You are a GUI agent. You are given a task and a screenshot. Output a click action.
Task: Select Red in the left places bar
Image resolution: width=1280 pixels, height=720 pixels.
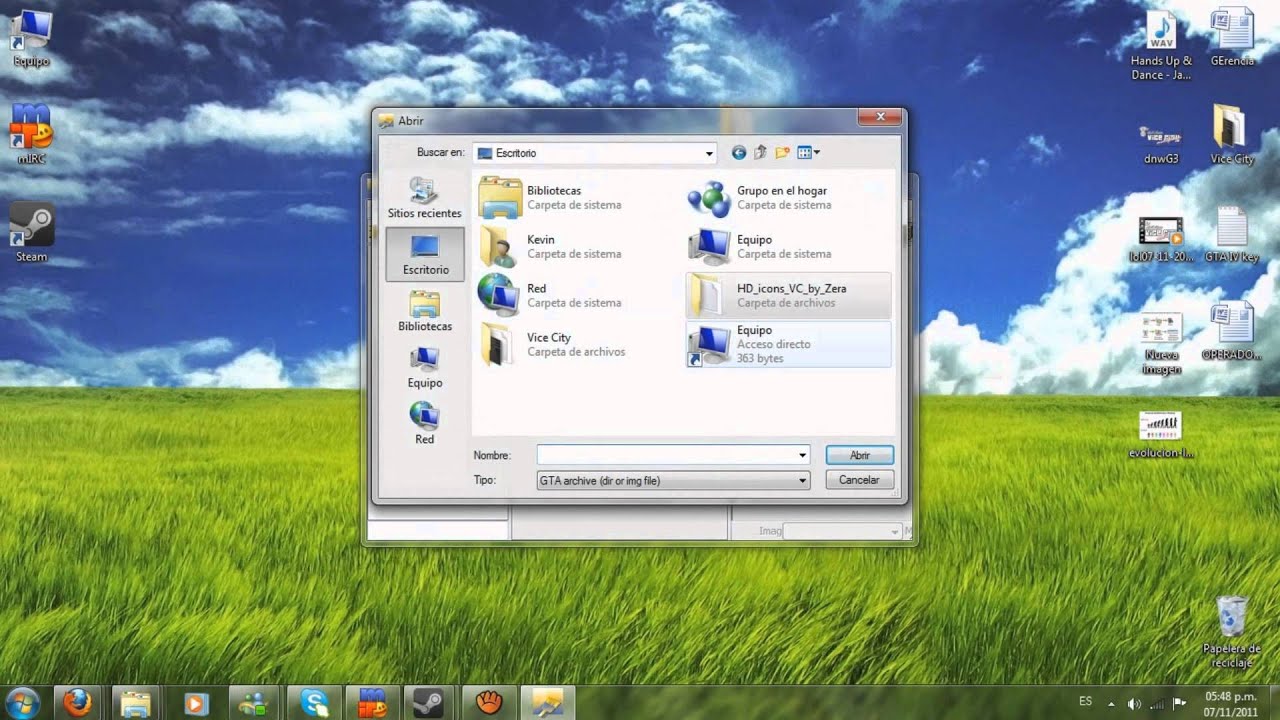(425, 423)
